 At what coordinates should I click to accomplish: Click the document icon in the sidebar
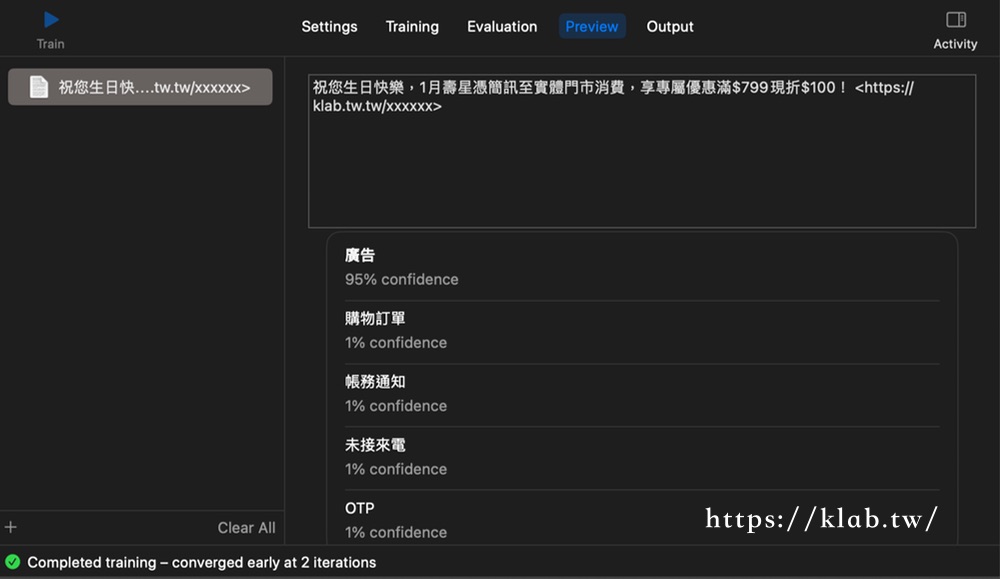(39, 87)
